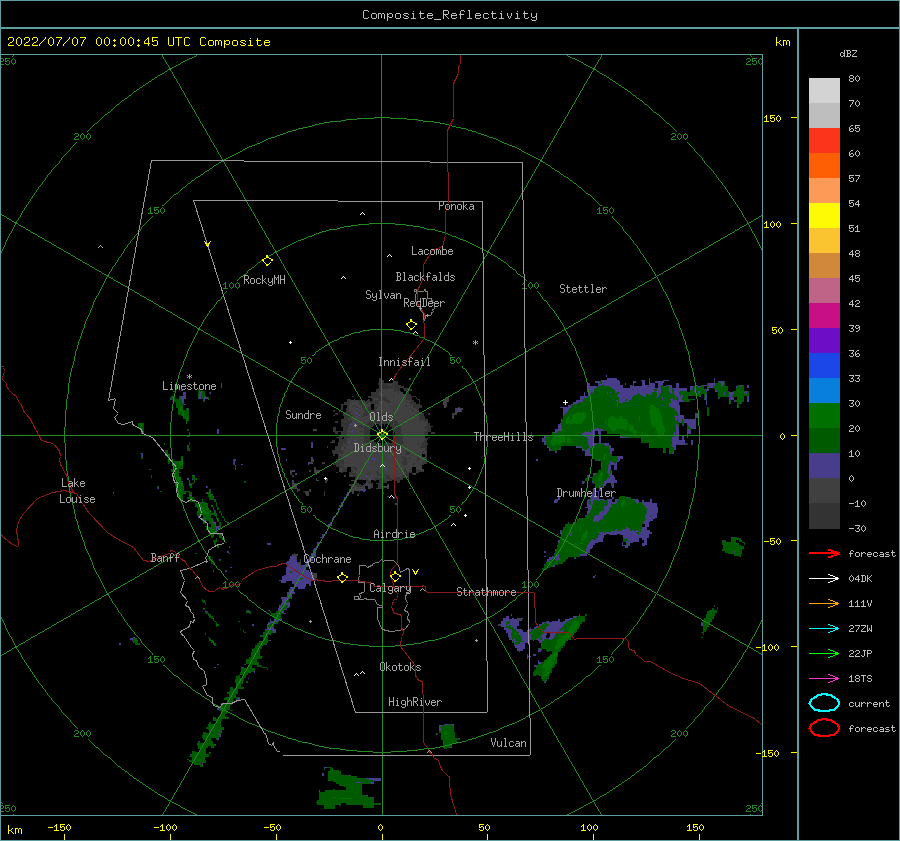
Task: Pick the slate purple 10 dBZ swatch
Action: click(x=824, y=465)
